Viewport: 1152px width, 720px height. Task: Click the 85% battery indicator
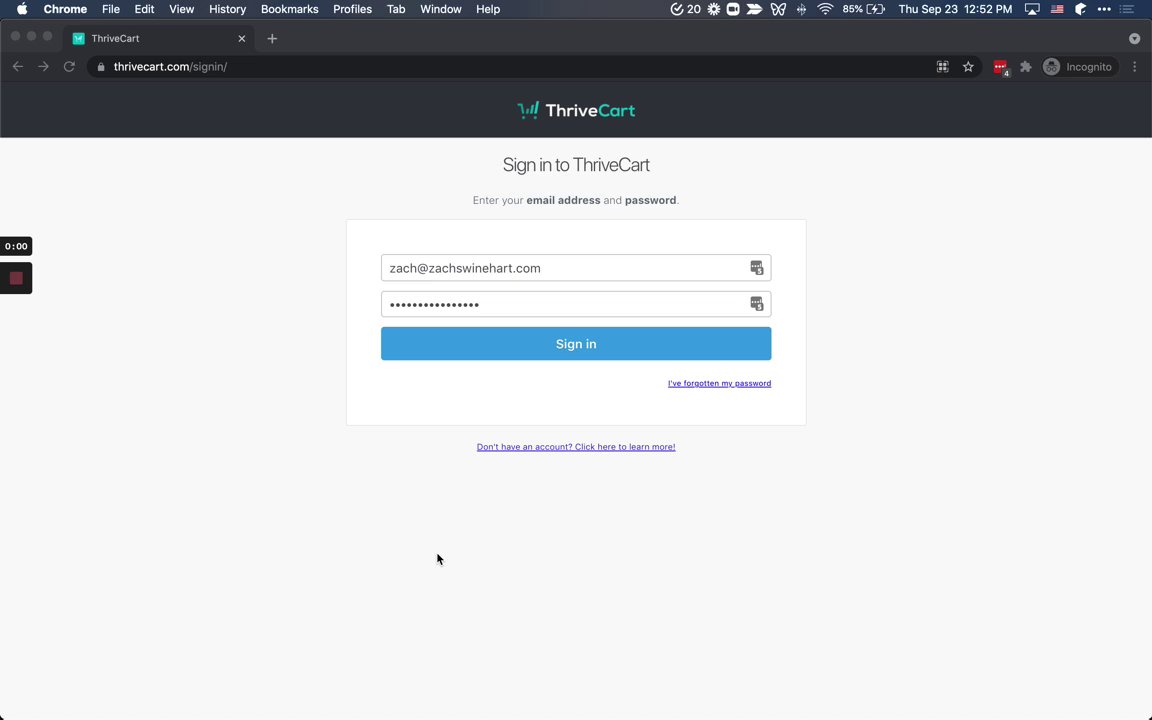pos(863,9)
